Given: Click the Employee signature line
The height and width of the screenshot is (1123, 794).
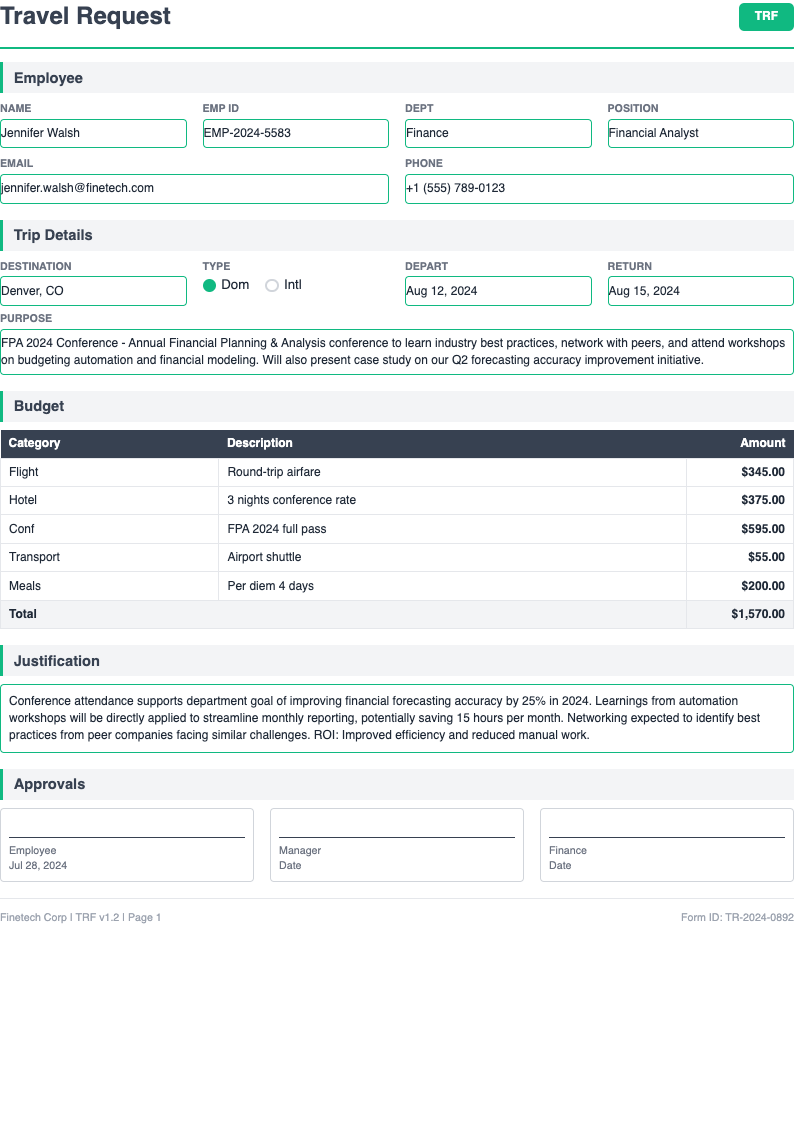Looking at the screenshot, I should tap(127, 845).
